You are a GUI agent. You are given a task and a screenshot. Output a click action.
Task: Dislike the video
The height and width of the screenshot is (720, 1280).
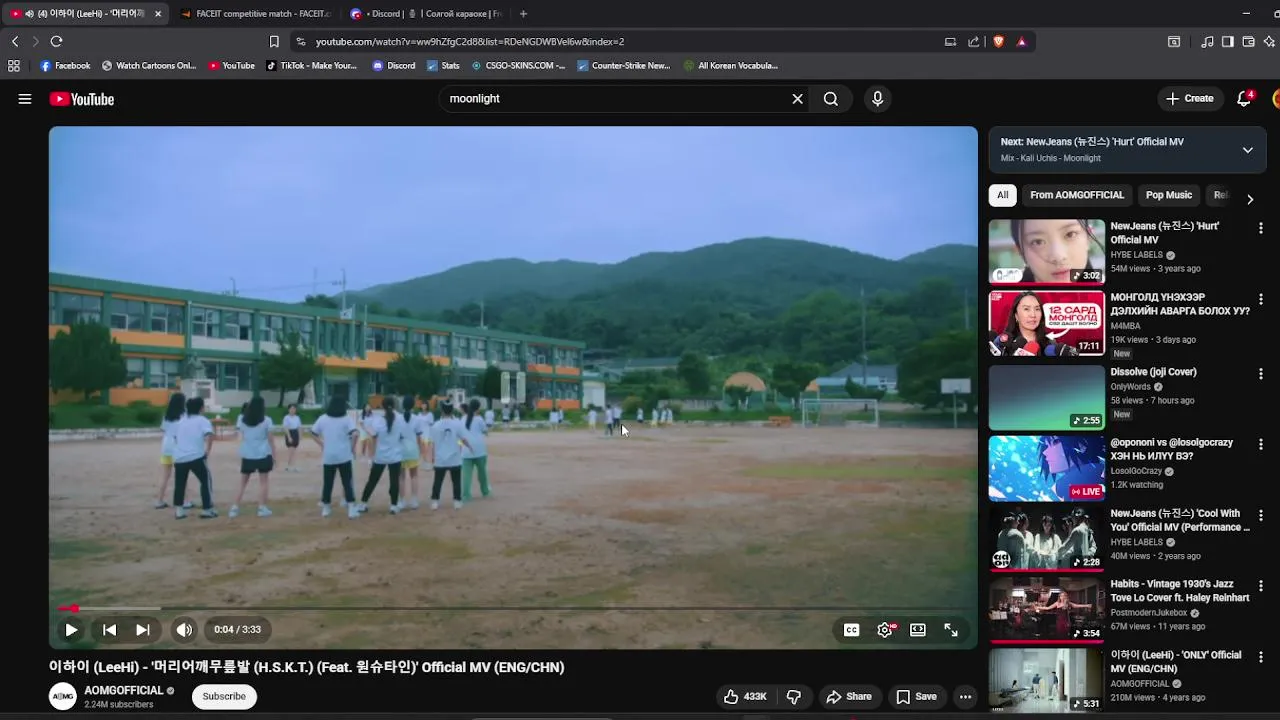click(794, 697)
